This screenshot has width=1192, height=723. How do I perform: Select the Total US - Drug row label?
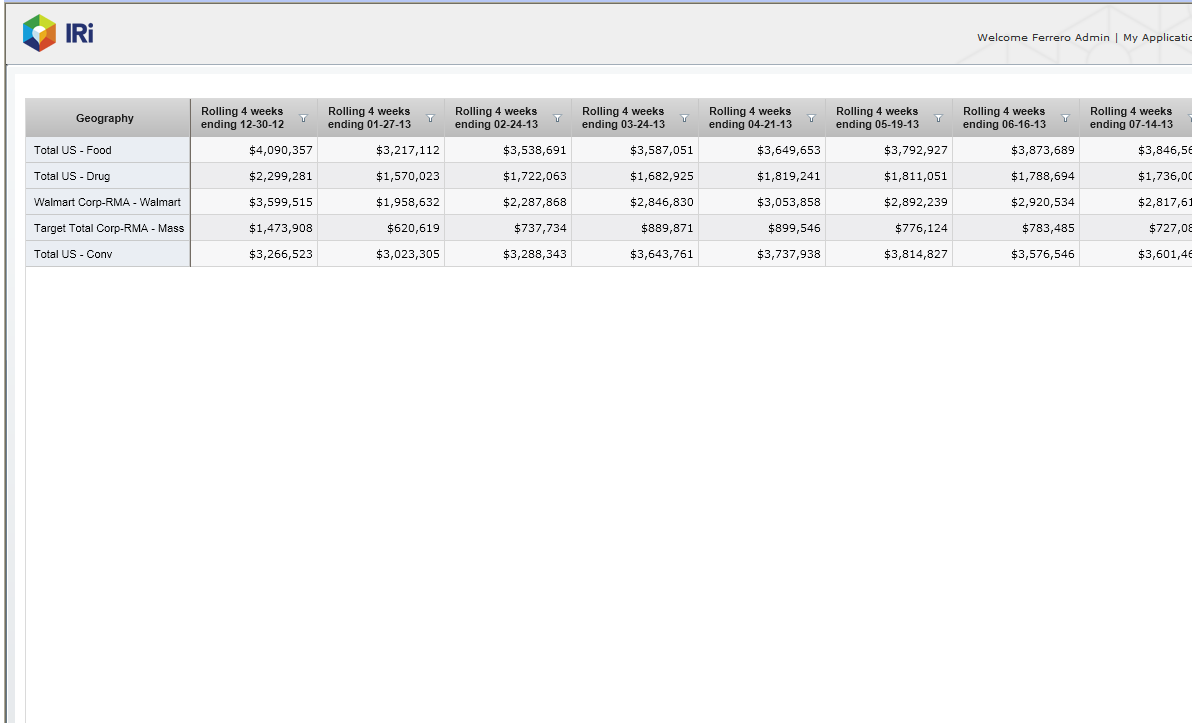coord(72,176)
